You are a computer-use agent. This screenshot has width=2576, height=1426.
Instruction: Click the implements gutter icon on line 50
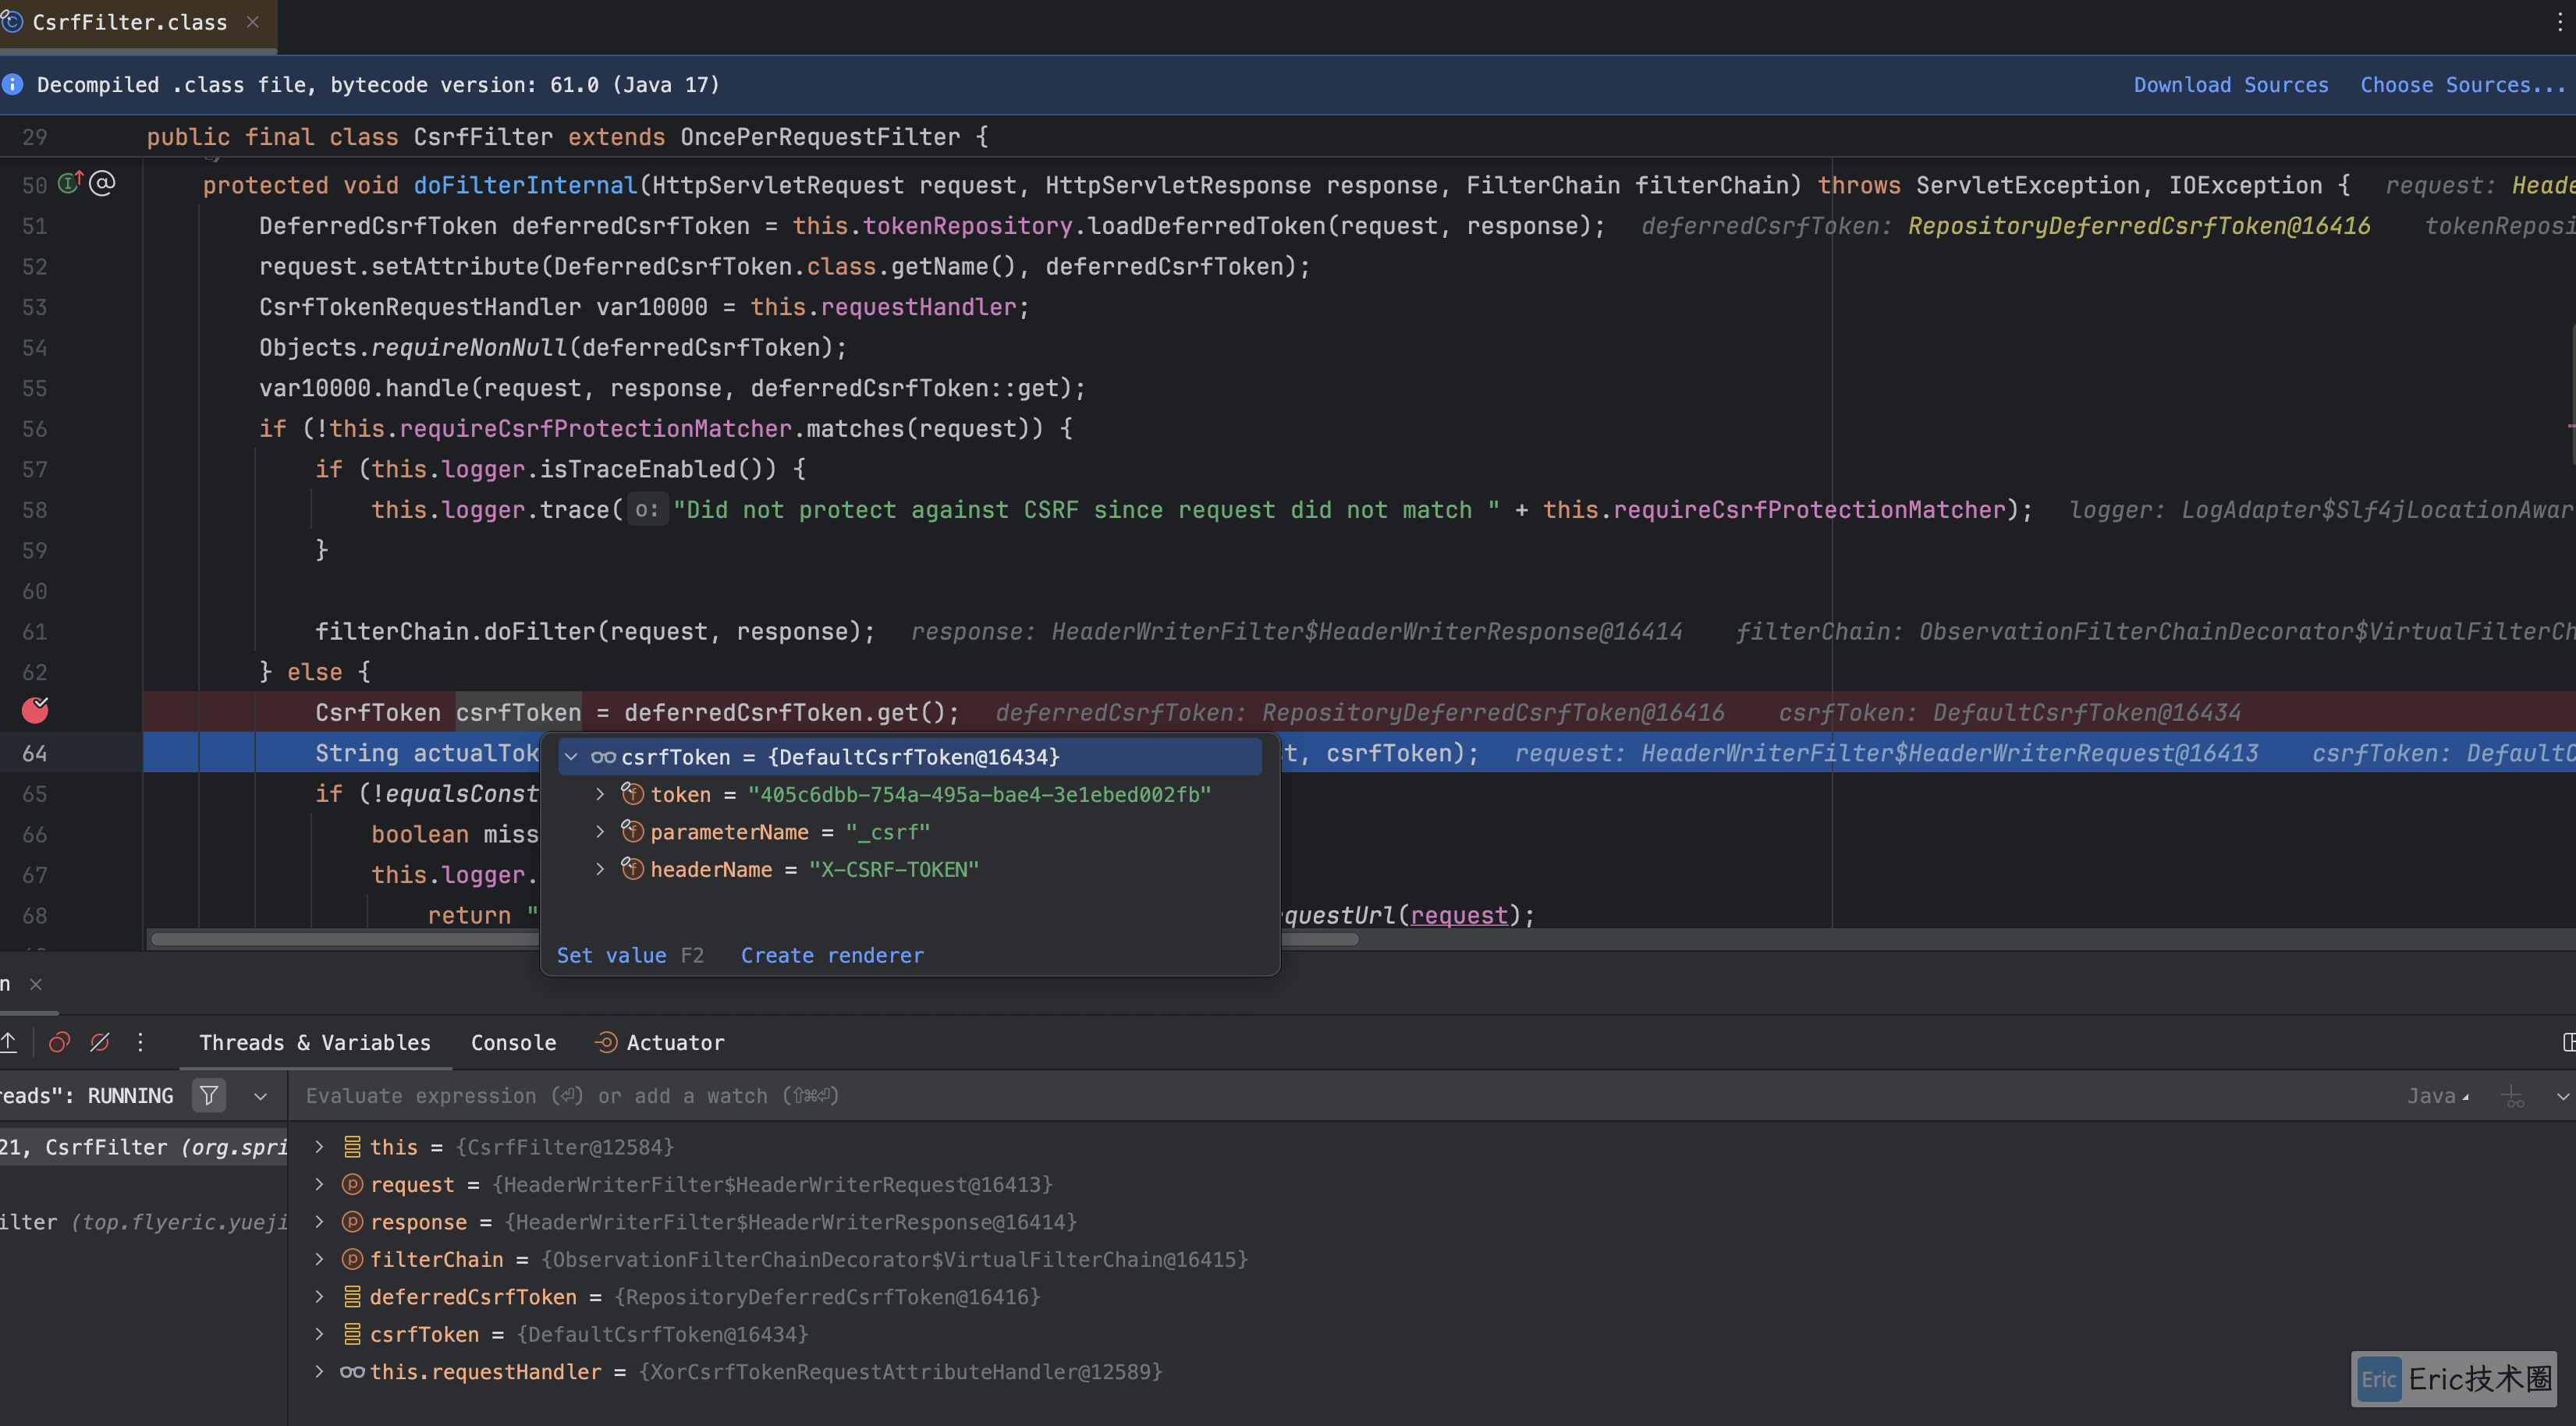point(70,183)
